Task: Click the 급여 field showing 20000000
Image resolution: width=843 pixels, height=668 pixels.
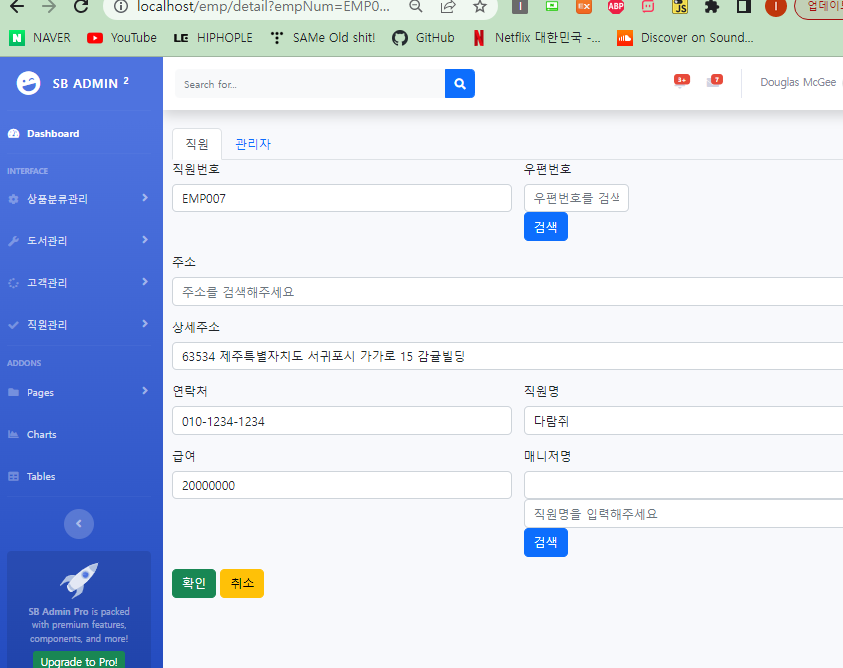Action: pos(342,485)
